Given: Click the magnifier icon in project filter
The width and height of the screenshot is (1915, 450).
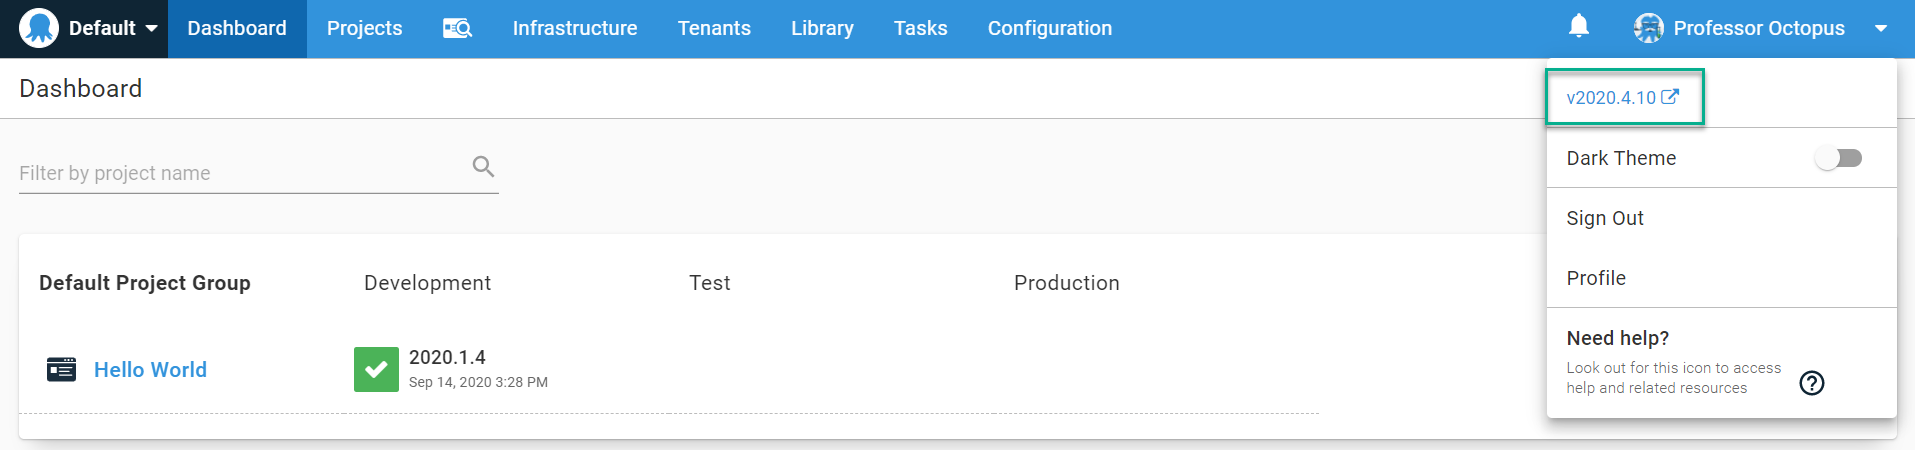Looking at the screenshot, I should (x=483, y=167).
